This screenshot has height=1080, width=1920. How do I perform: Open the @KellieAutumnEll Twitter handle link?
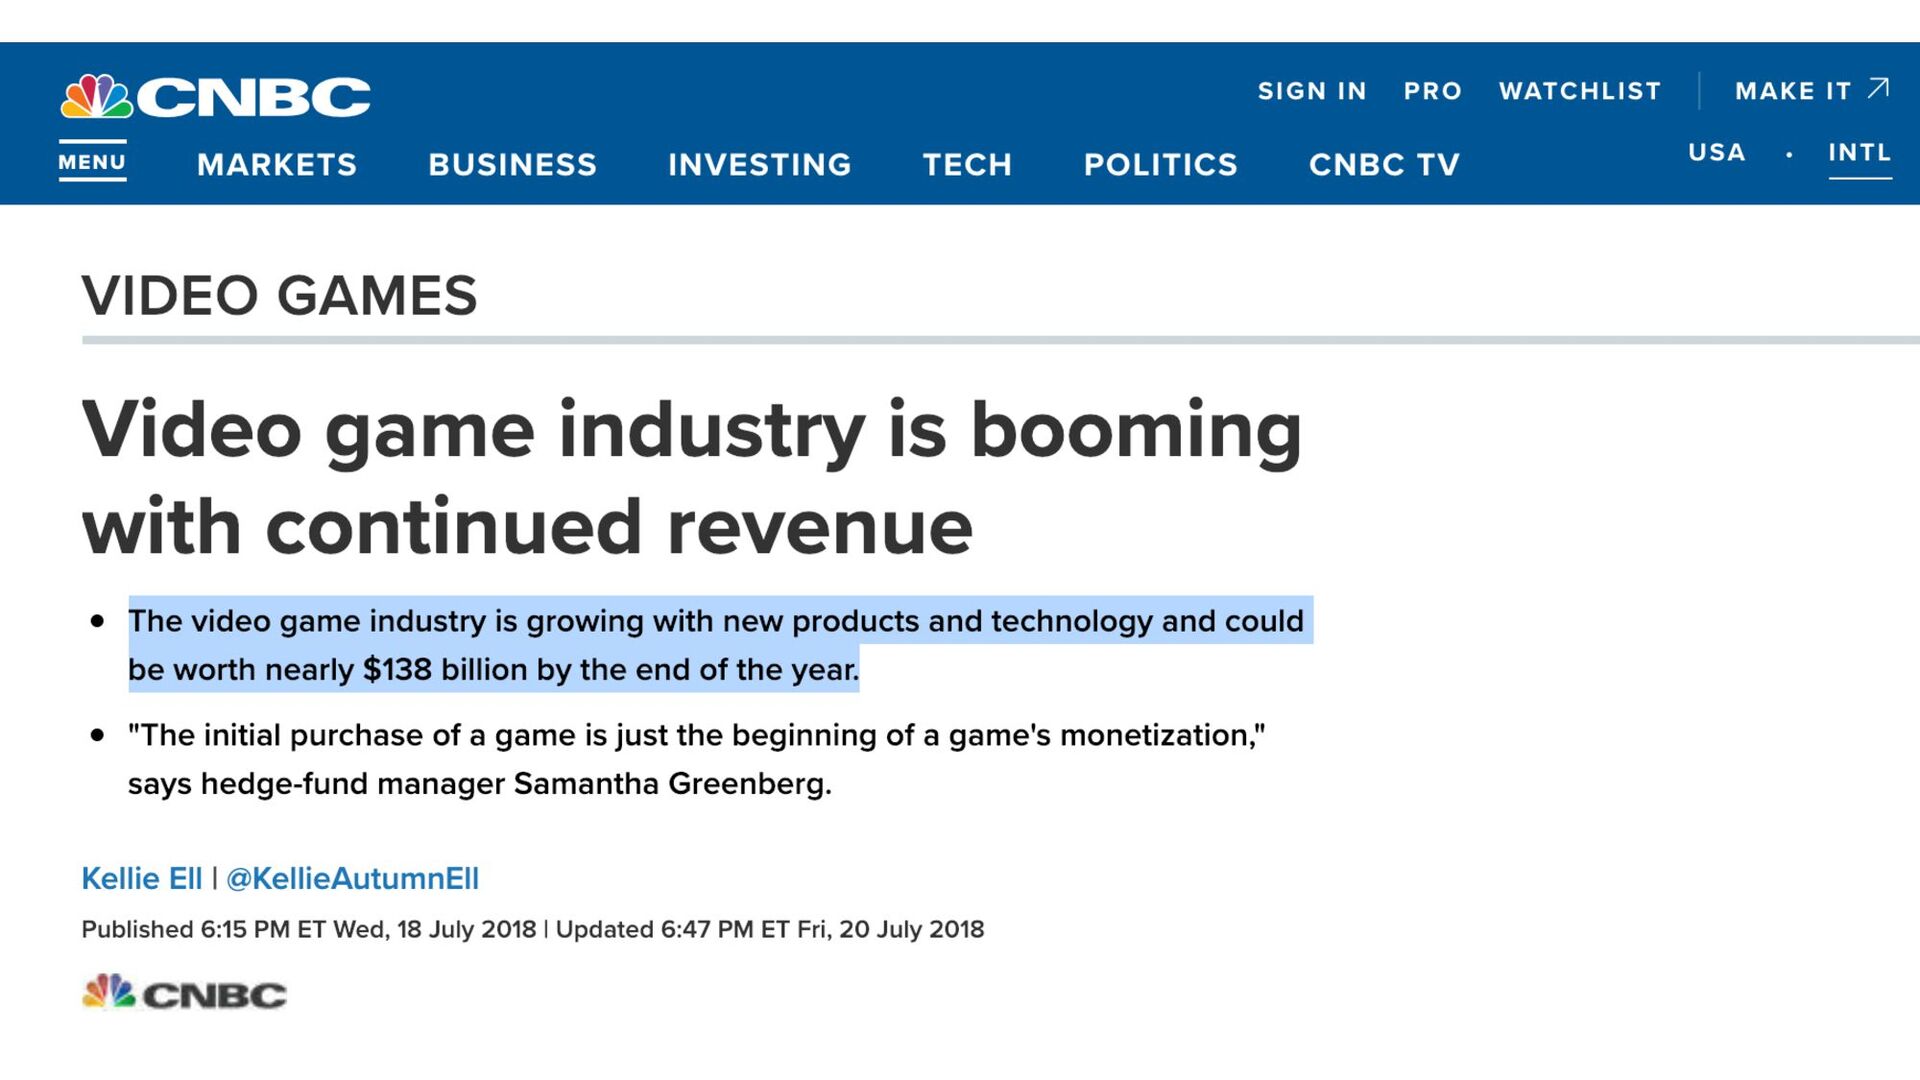point(352,878)
